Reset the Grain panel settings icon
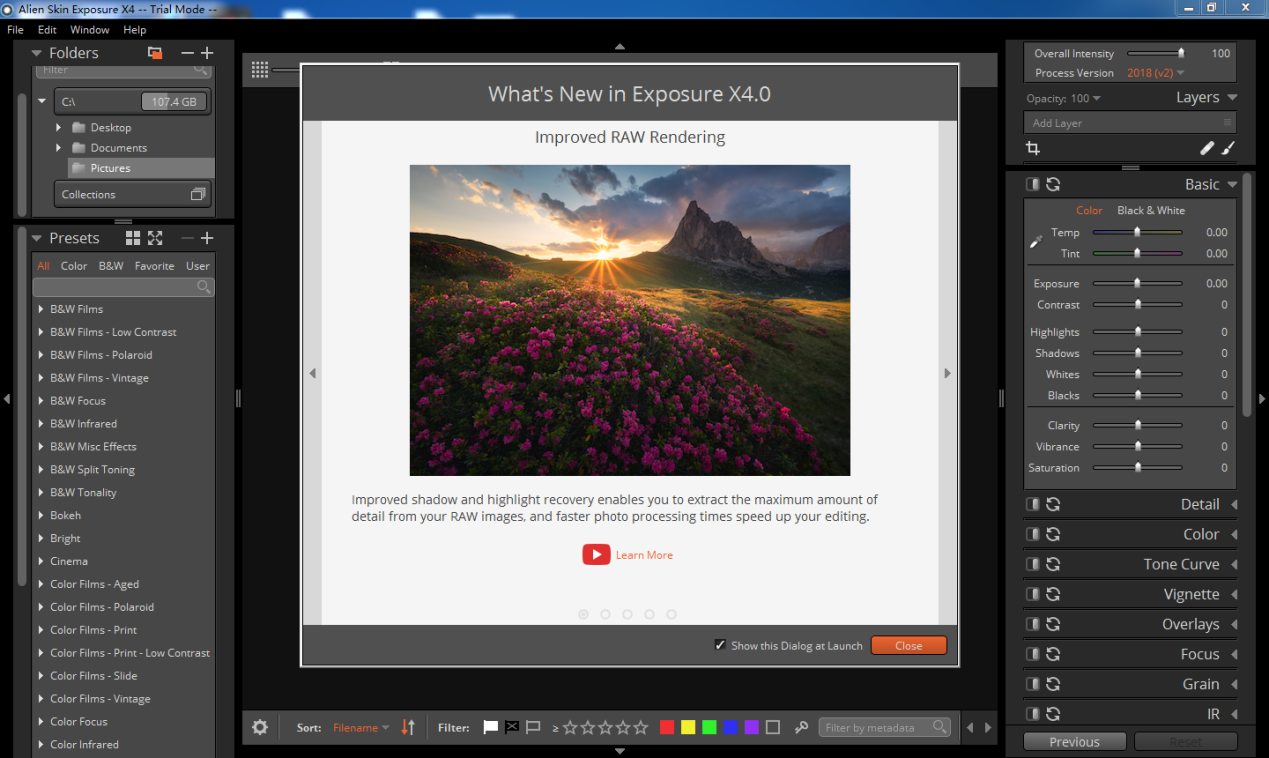Screen dimensions: 1269x758 click(x=1053, y=684)
